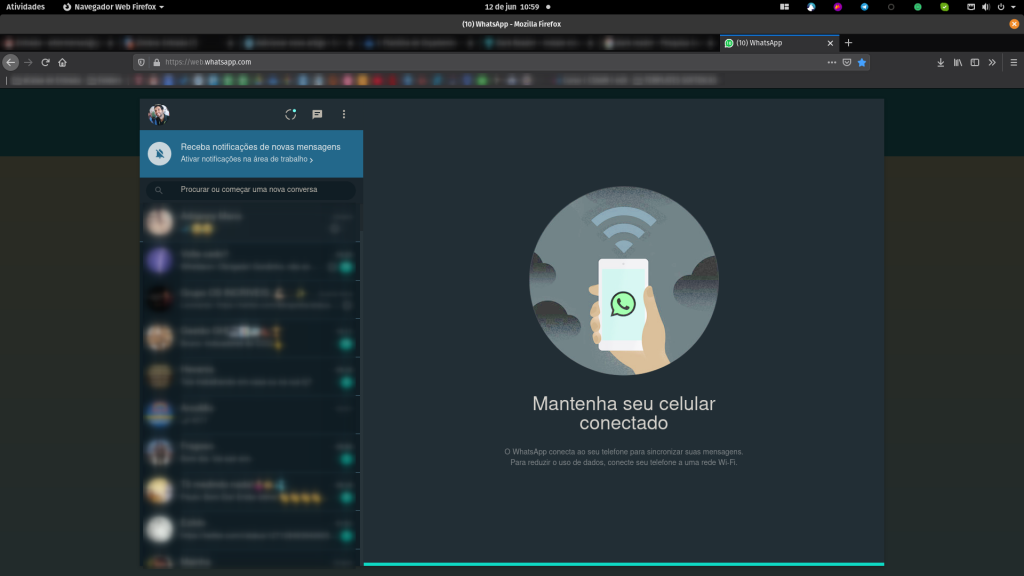The height and width of the screenshot is (576, 1024).
Task: Click the muted bell notification icon
Action: tap(159, 153)
